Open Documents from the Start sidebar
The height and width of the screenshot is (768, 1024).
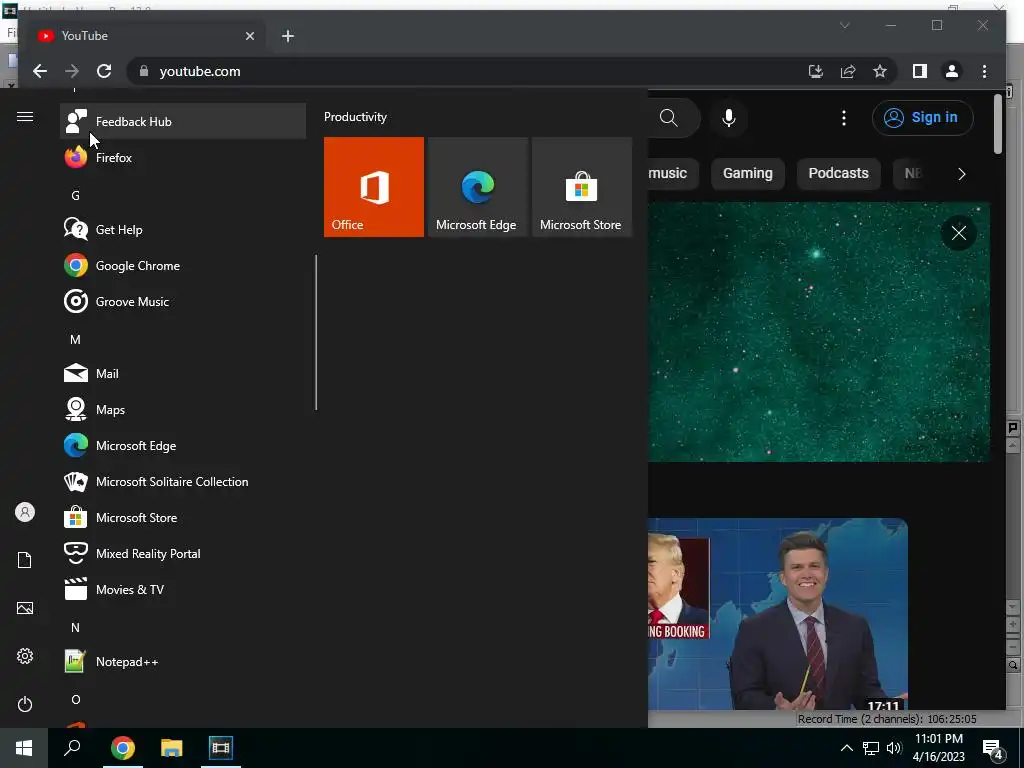25,560
